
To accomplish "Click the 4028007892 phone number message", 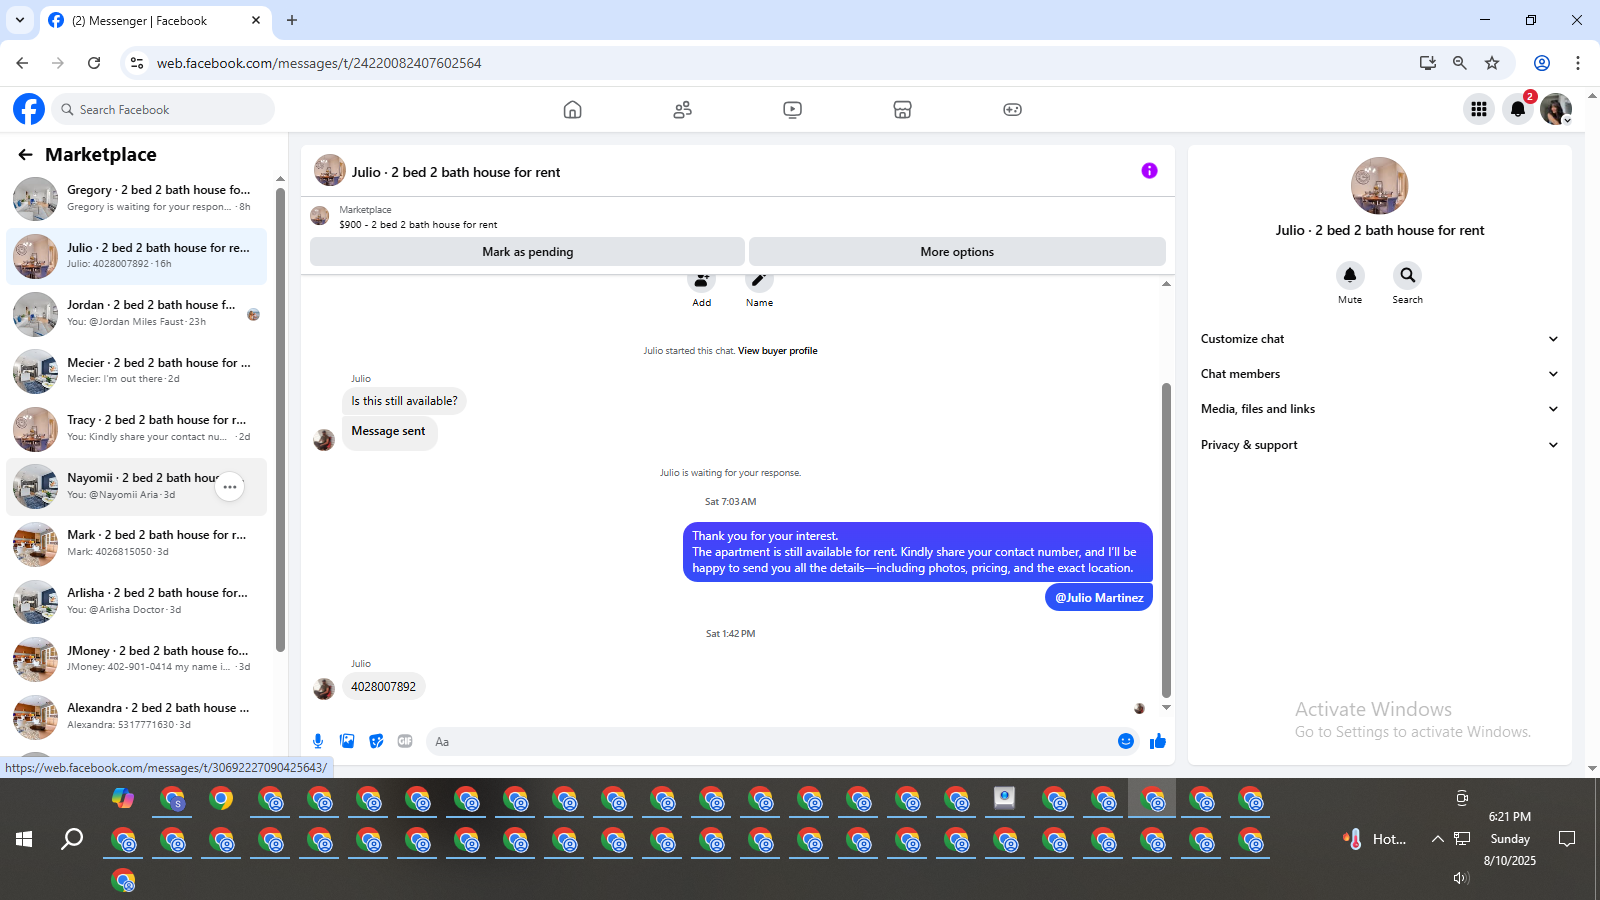I will (384, 687).
